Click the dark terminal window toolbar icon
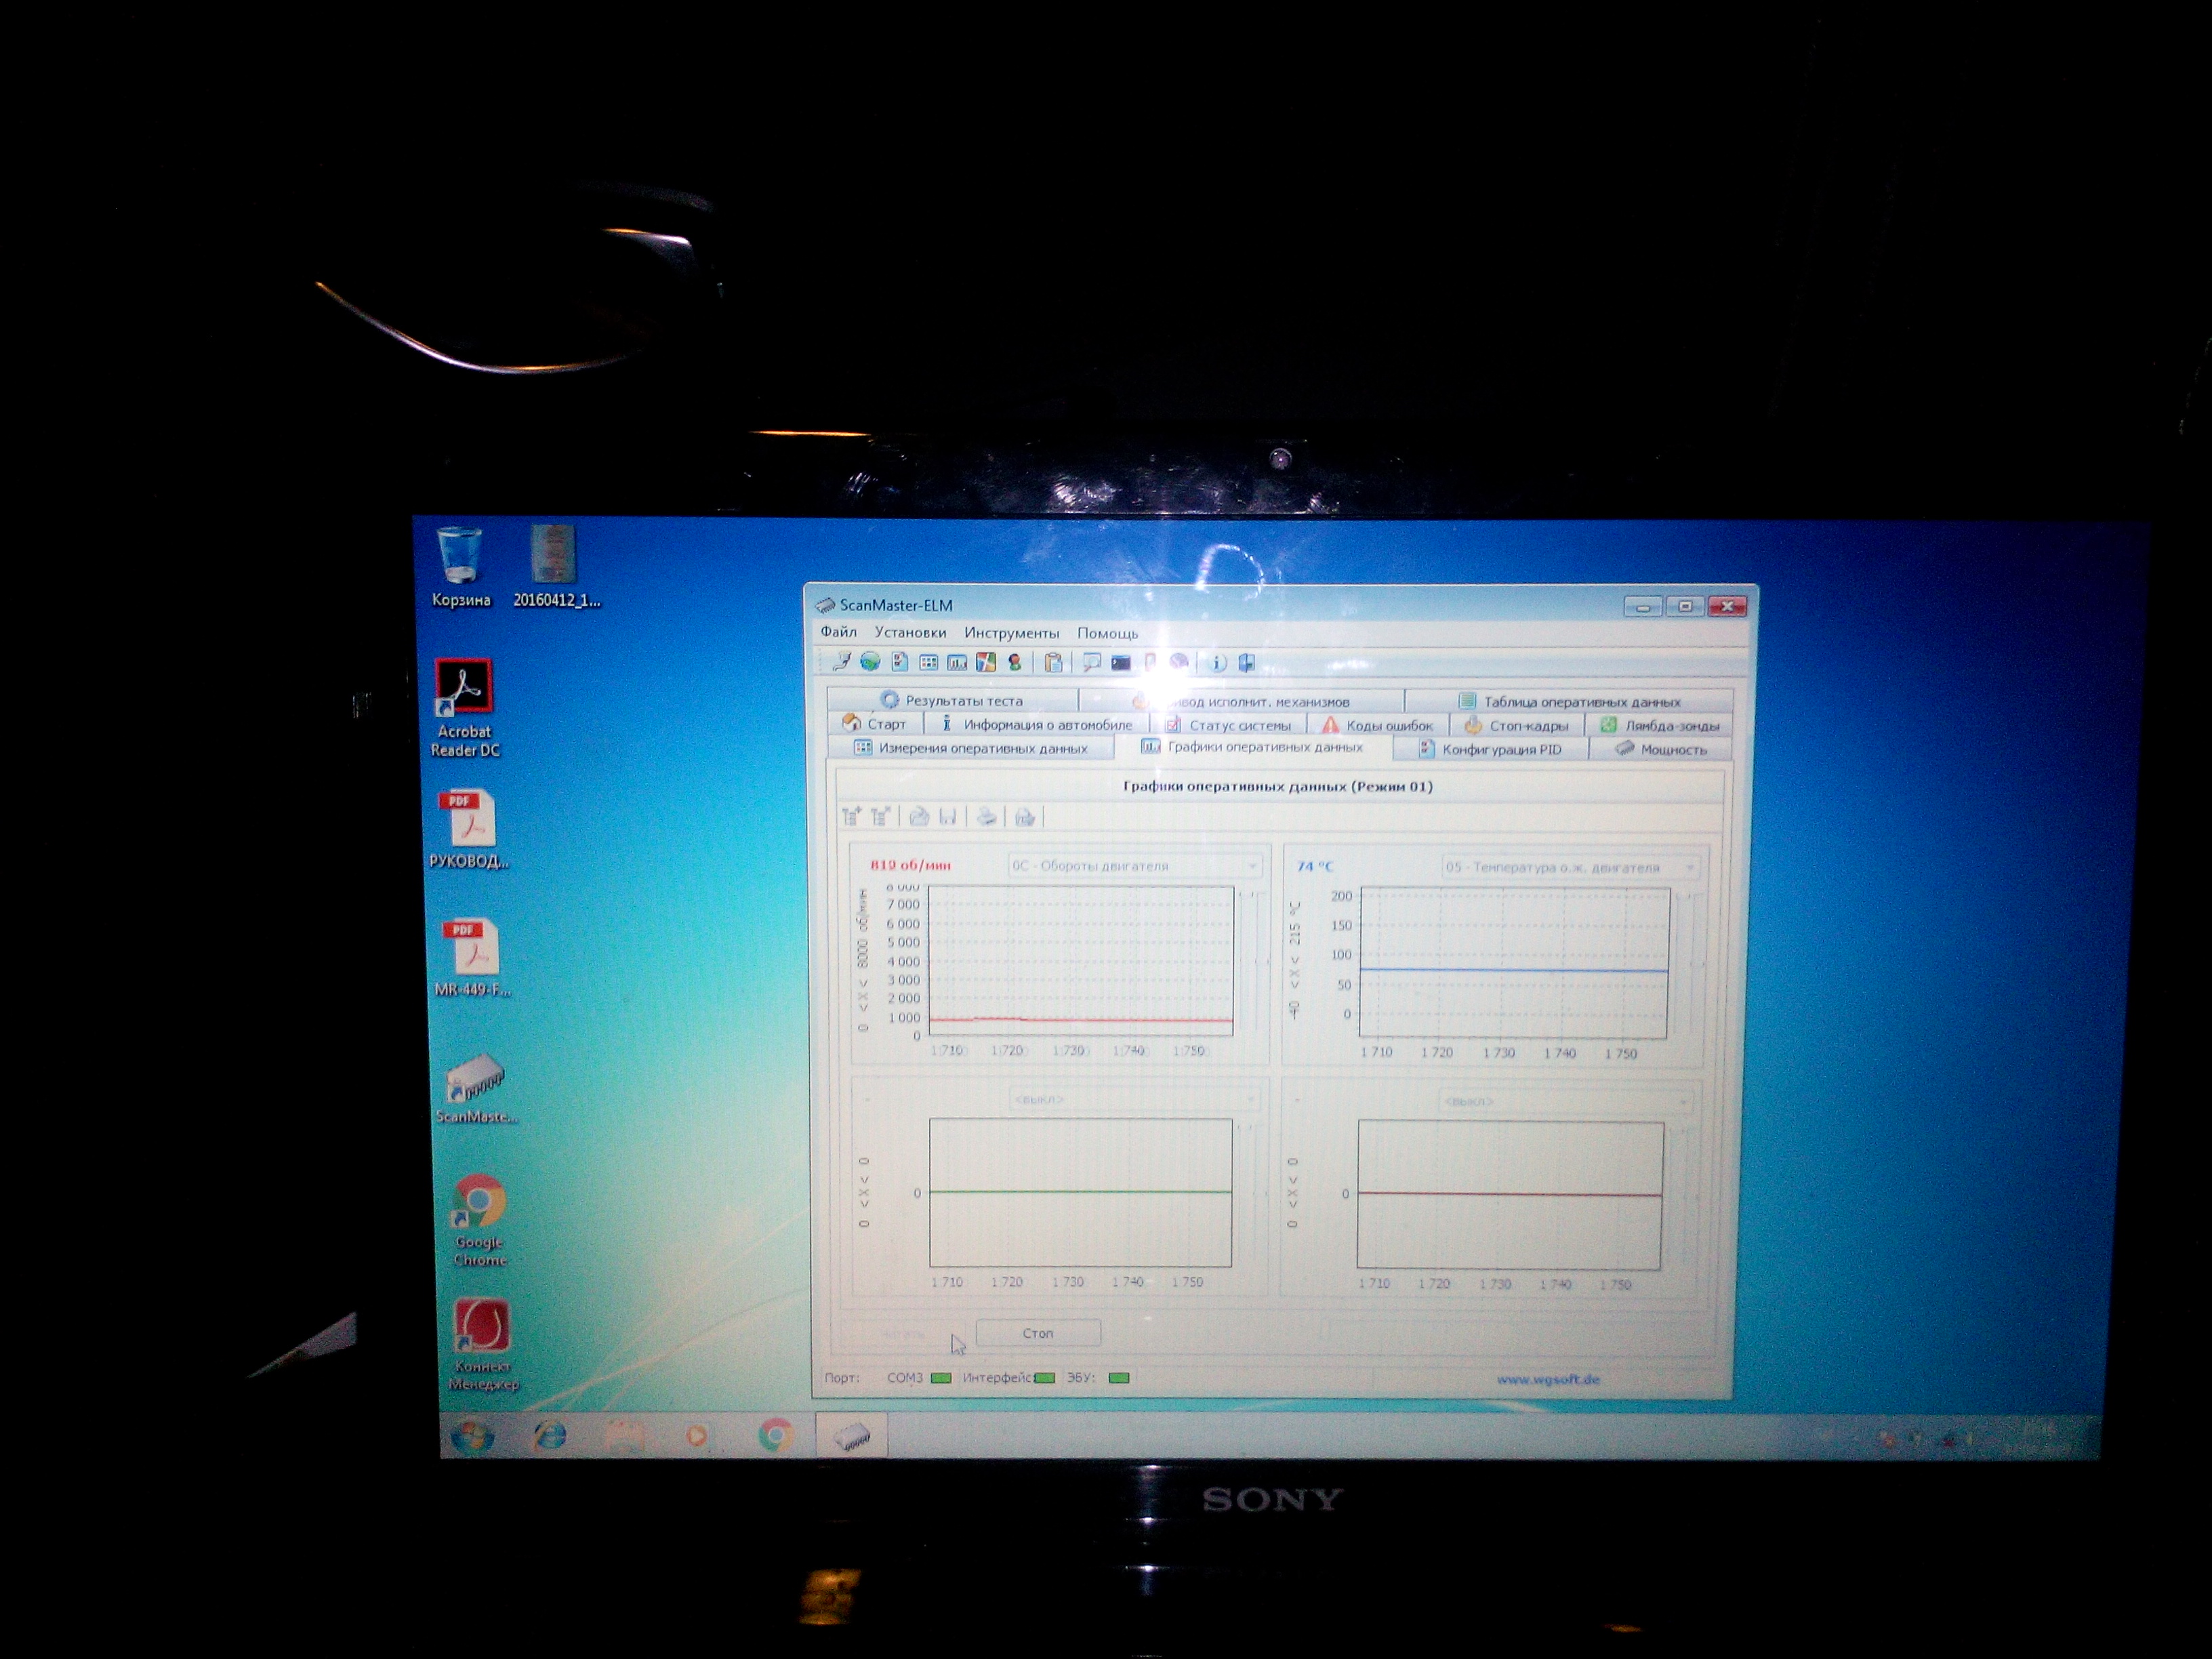 (x=1121, y=663)
